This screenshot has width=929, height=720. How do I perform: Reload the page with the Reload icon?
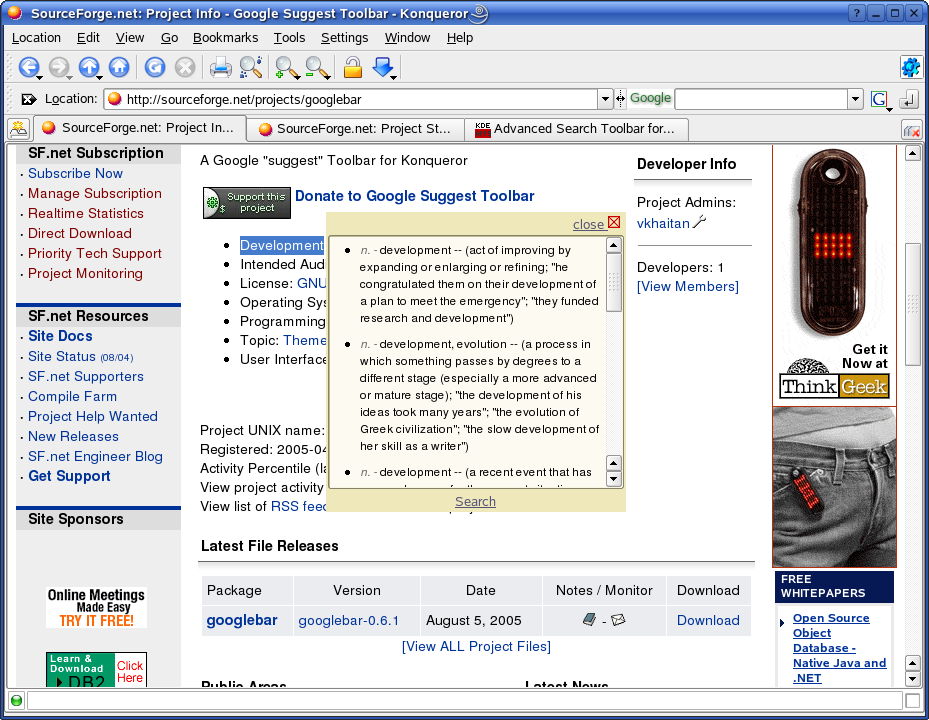click(x=155, y=67)
